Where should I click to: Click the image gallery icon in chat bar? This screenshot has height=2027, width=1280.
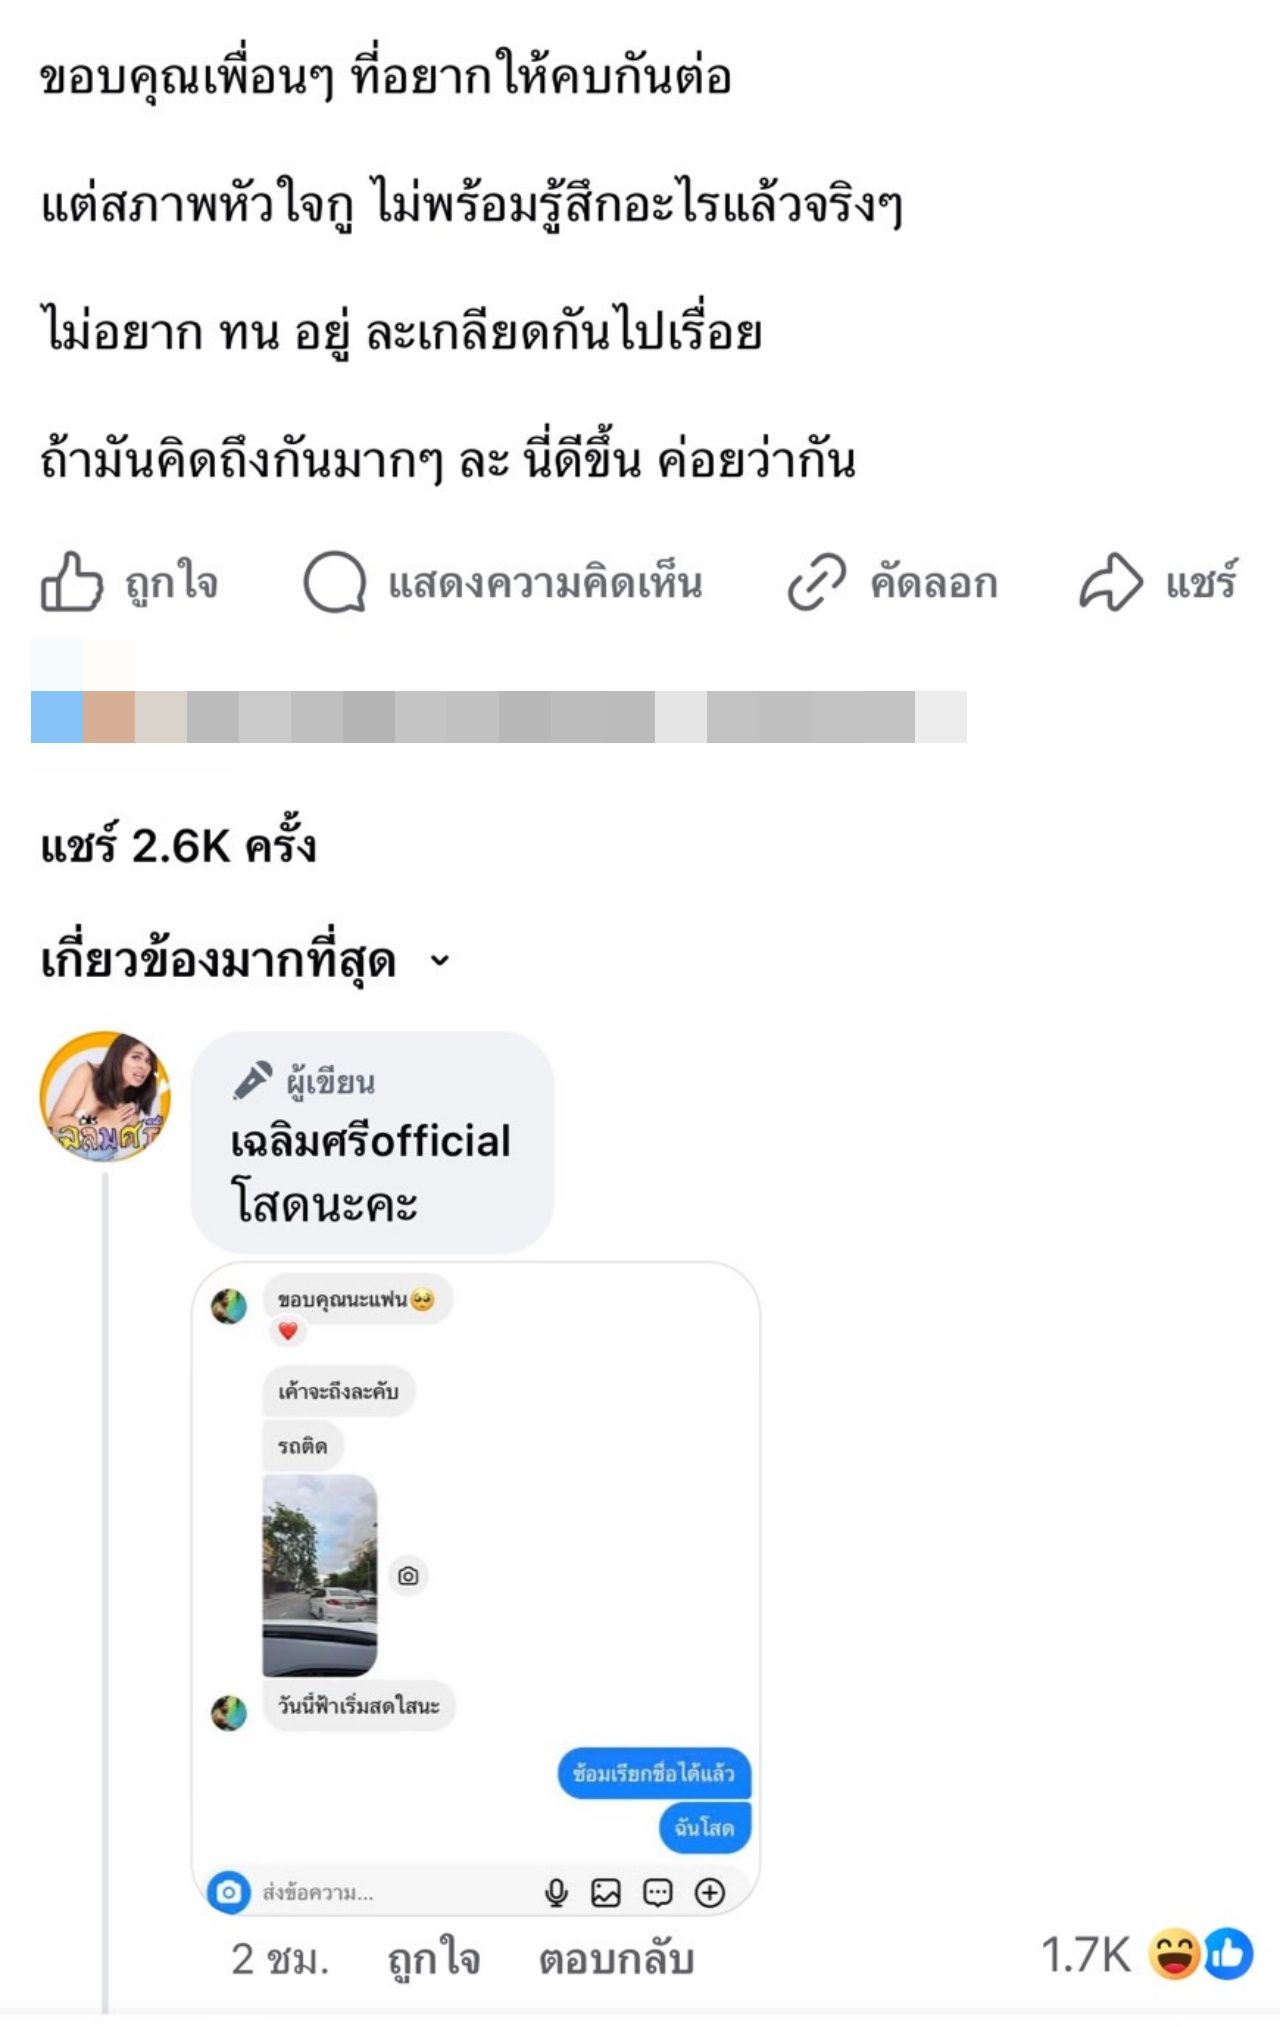click(x=606, y=1892)
